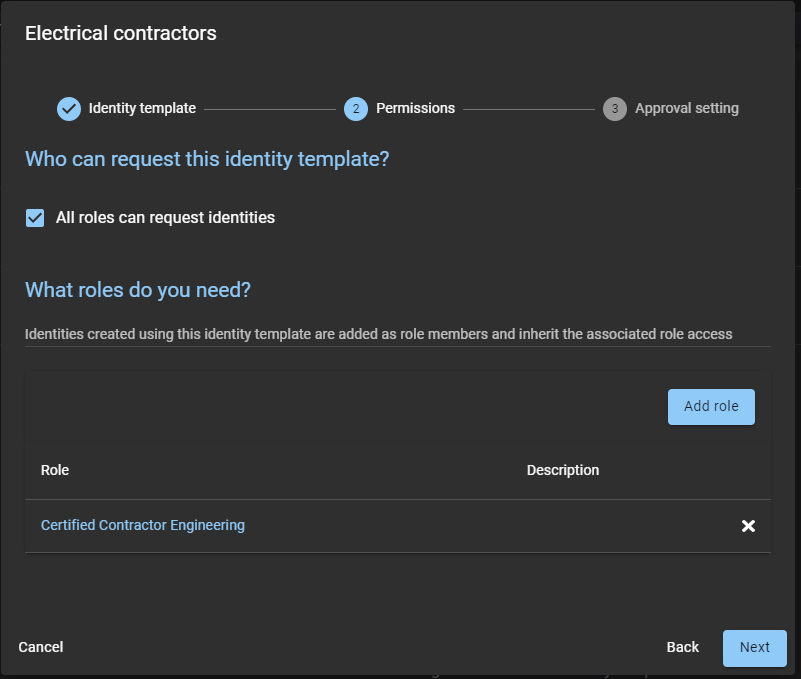This screenshot has height=679, width=801.
Task: Jump to the Approval setting step
Action: 687,108
